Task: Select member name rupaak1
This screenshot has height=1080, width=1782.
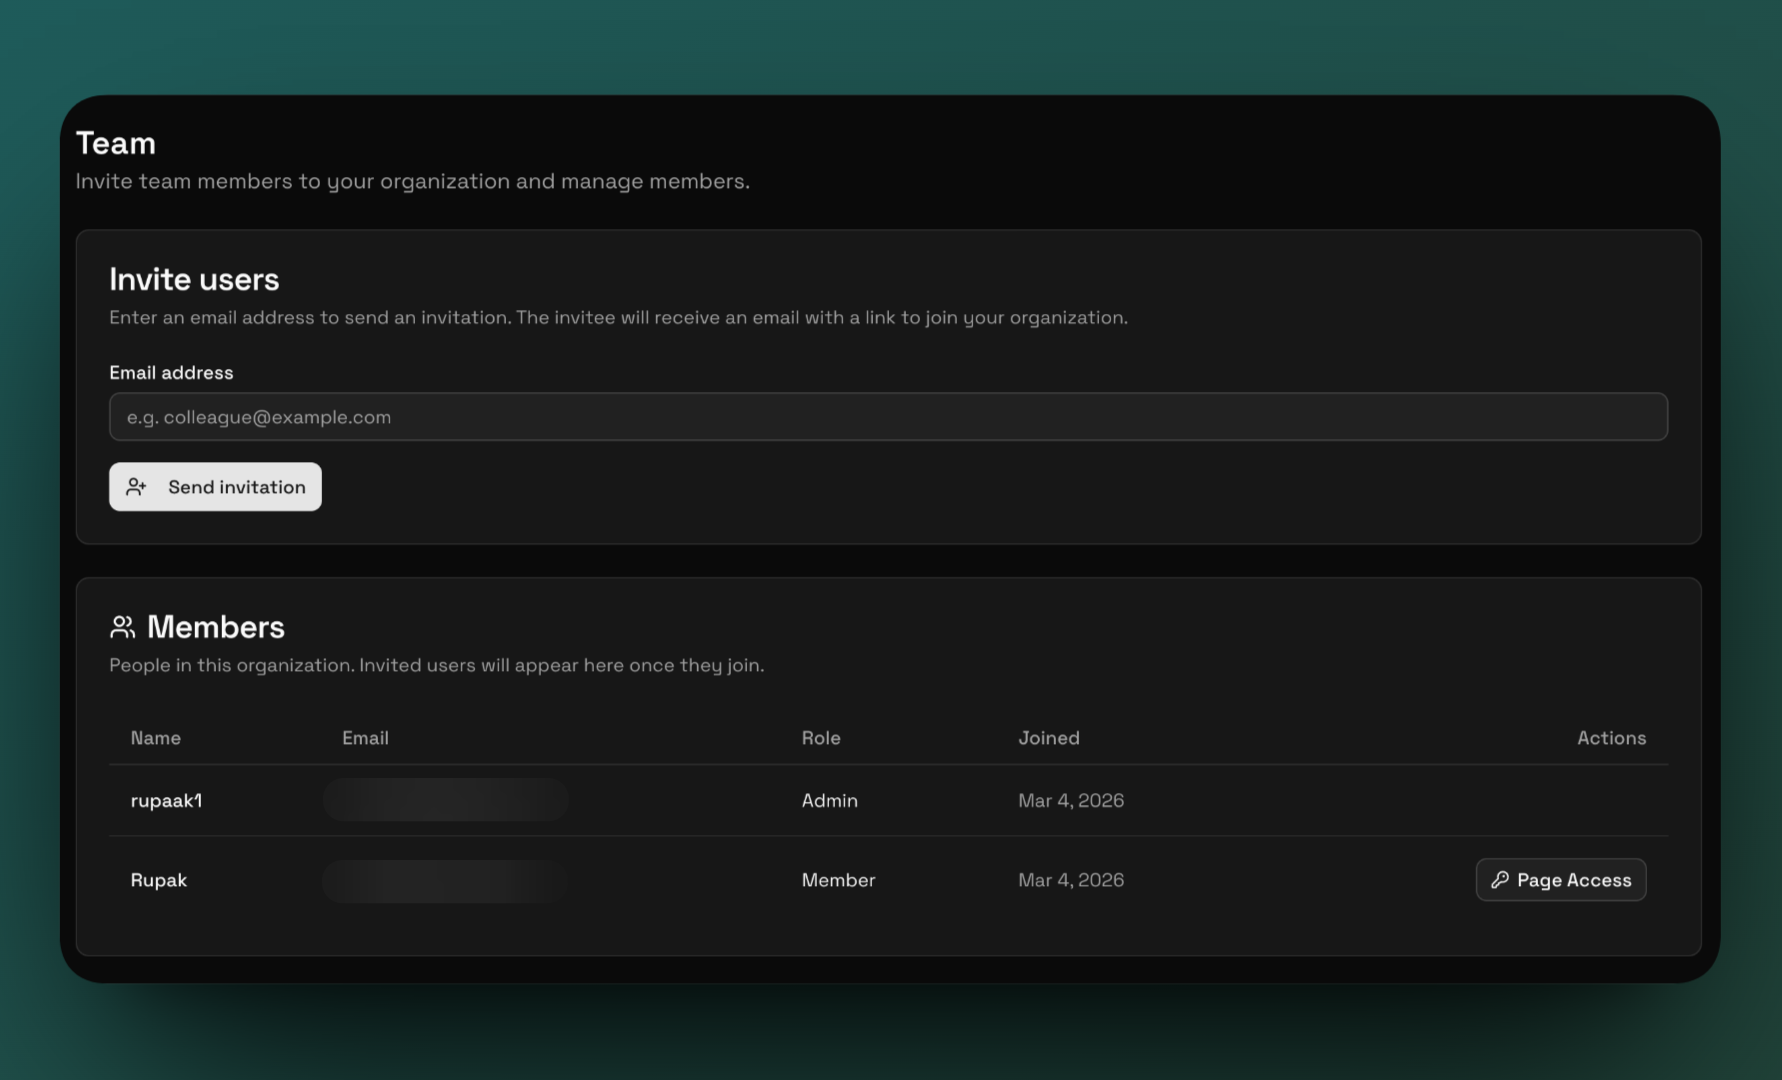Action: (166, 801)
